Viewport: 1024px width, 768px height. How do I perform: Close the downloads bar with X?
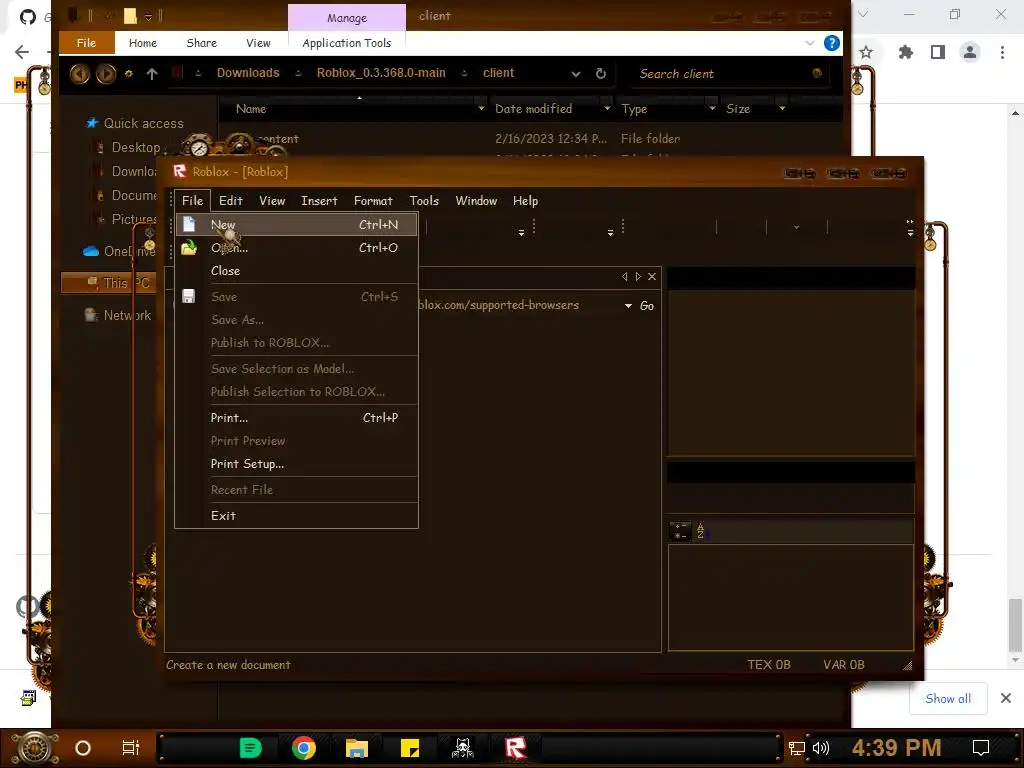click(x=1006, y=698)
